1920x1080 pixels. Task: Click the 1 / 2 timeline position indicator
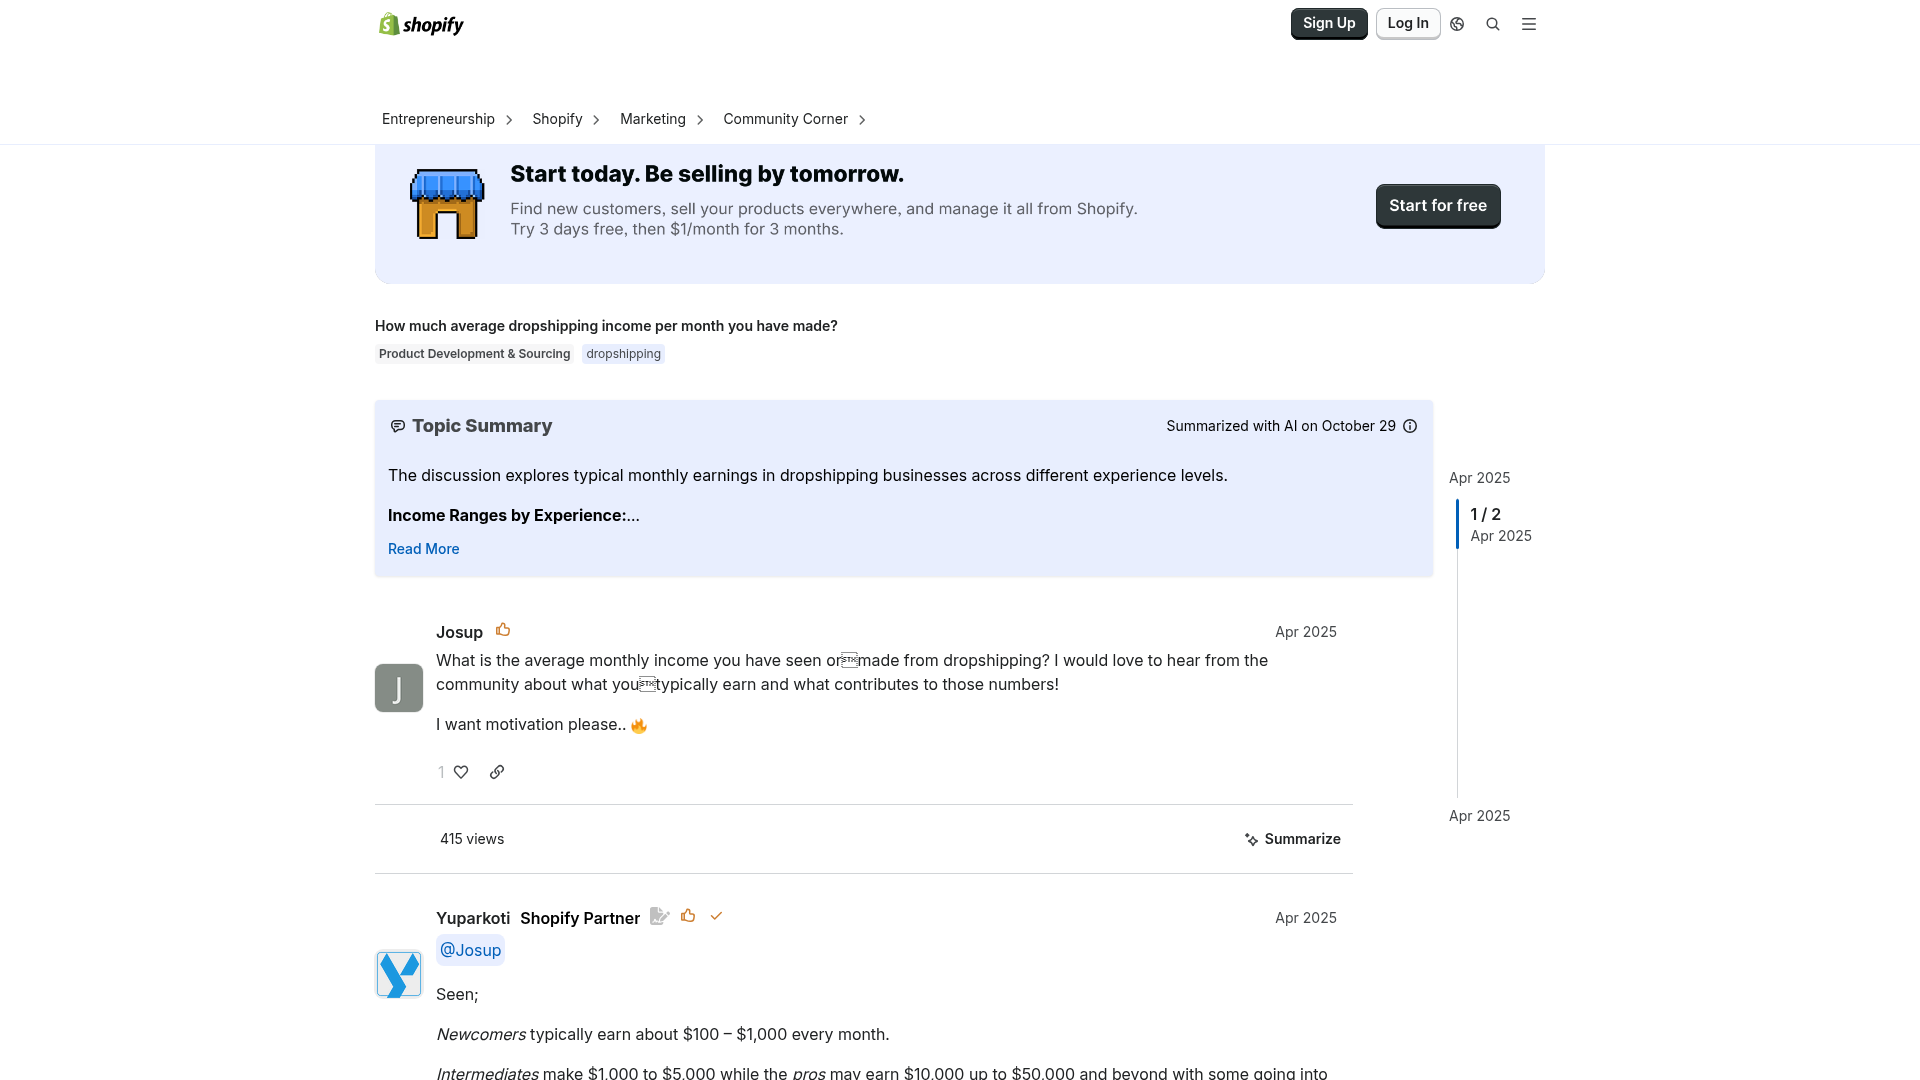click(x=1486, y=514)
